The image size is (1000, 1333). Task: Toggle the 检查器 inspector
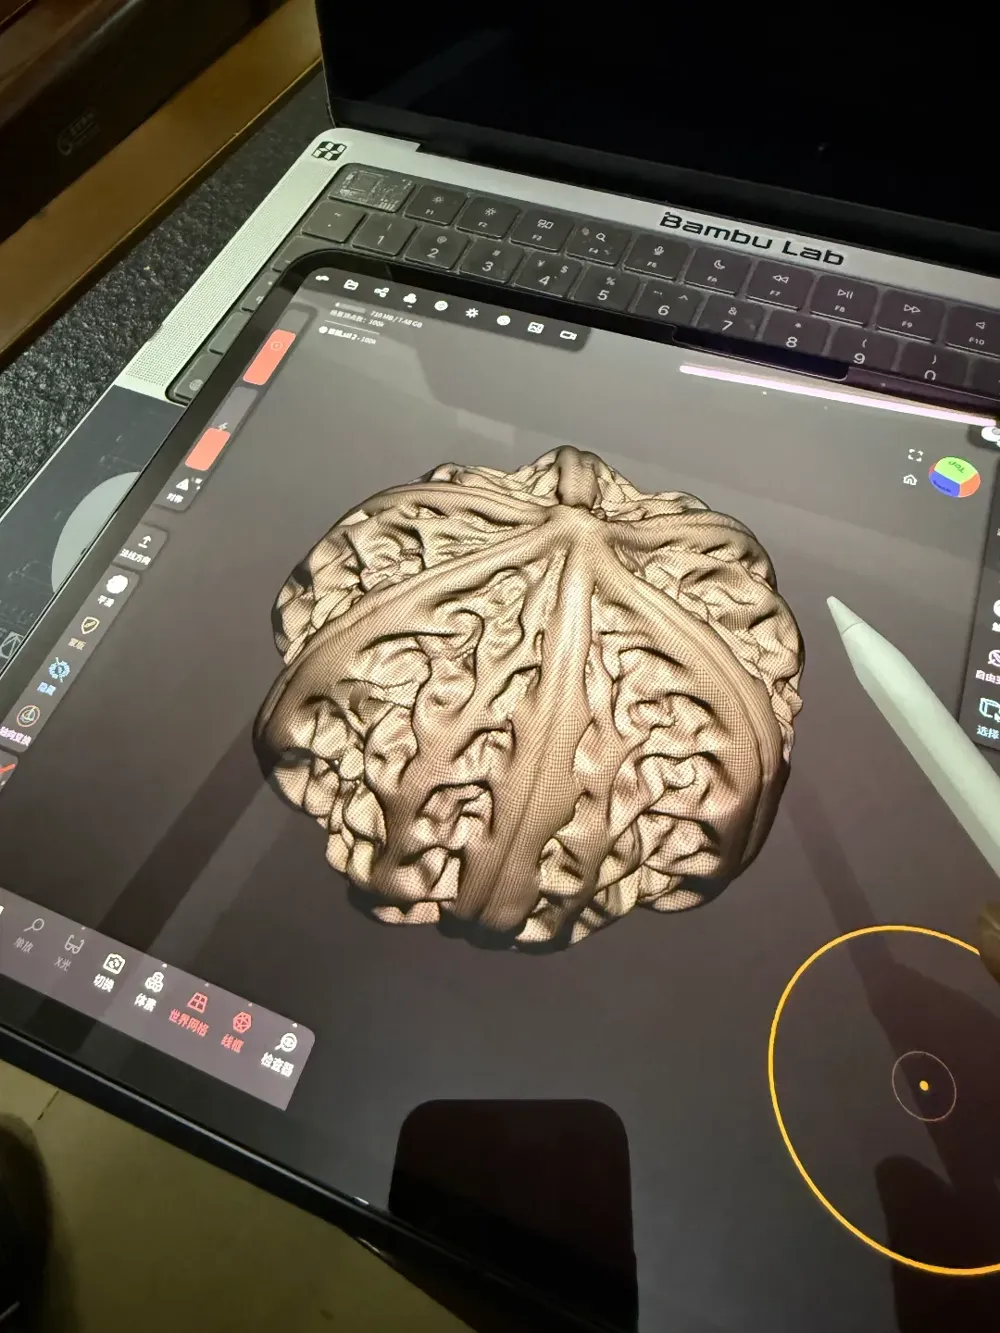[280, 1053]
